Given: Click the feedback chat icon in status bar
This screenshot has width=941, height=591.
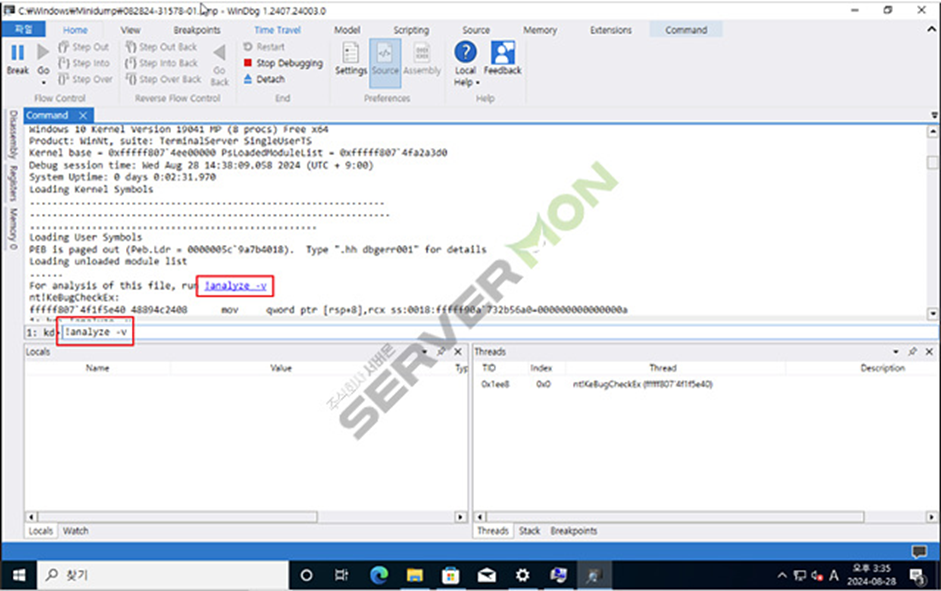Looking at the screenshot, I should pos(919,551).
